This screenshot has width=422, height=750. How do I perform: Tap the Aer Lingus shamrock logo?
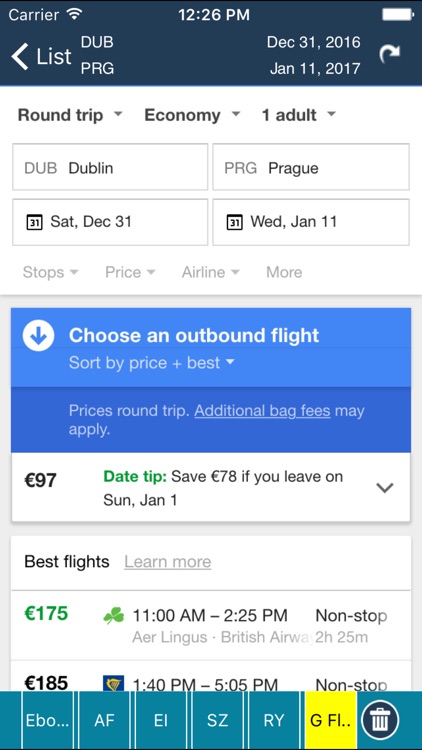pyautogui.click(x=113, y=616)
